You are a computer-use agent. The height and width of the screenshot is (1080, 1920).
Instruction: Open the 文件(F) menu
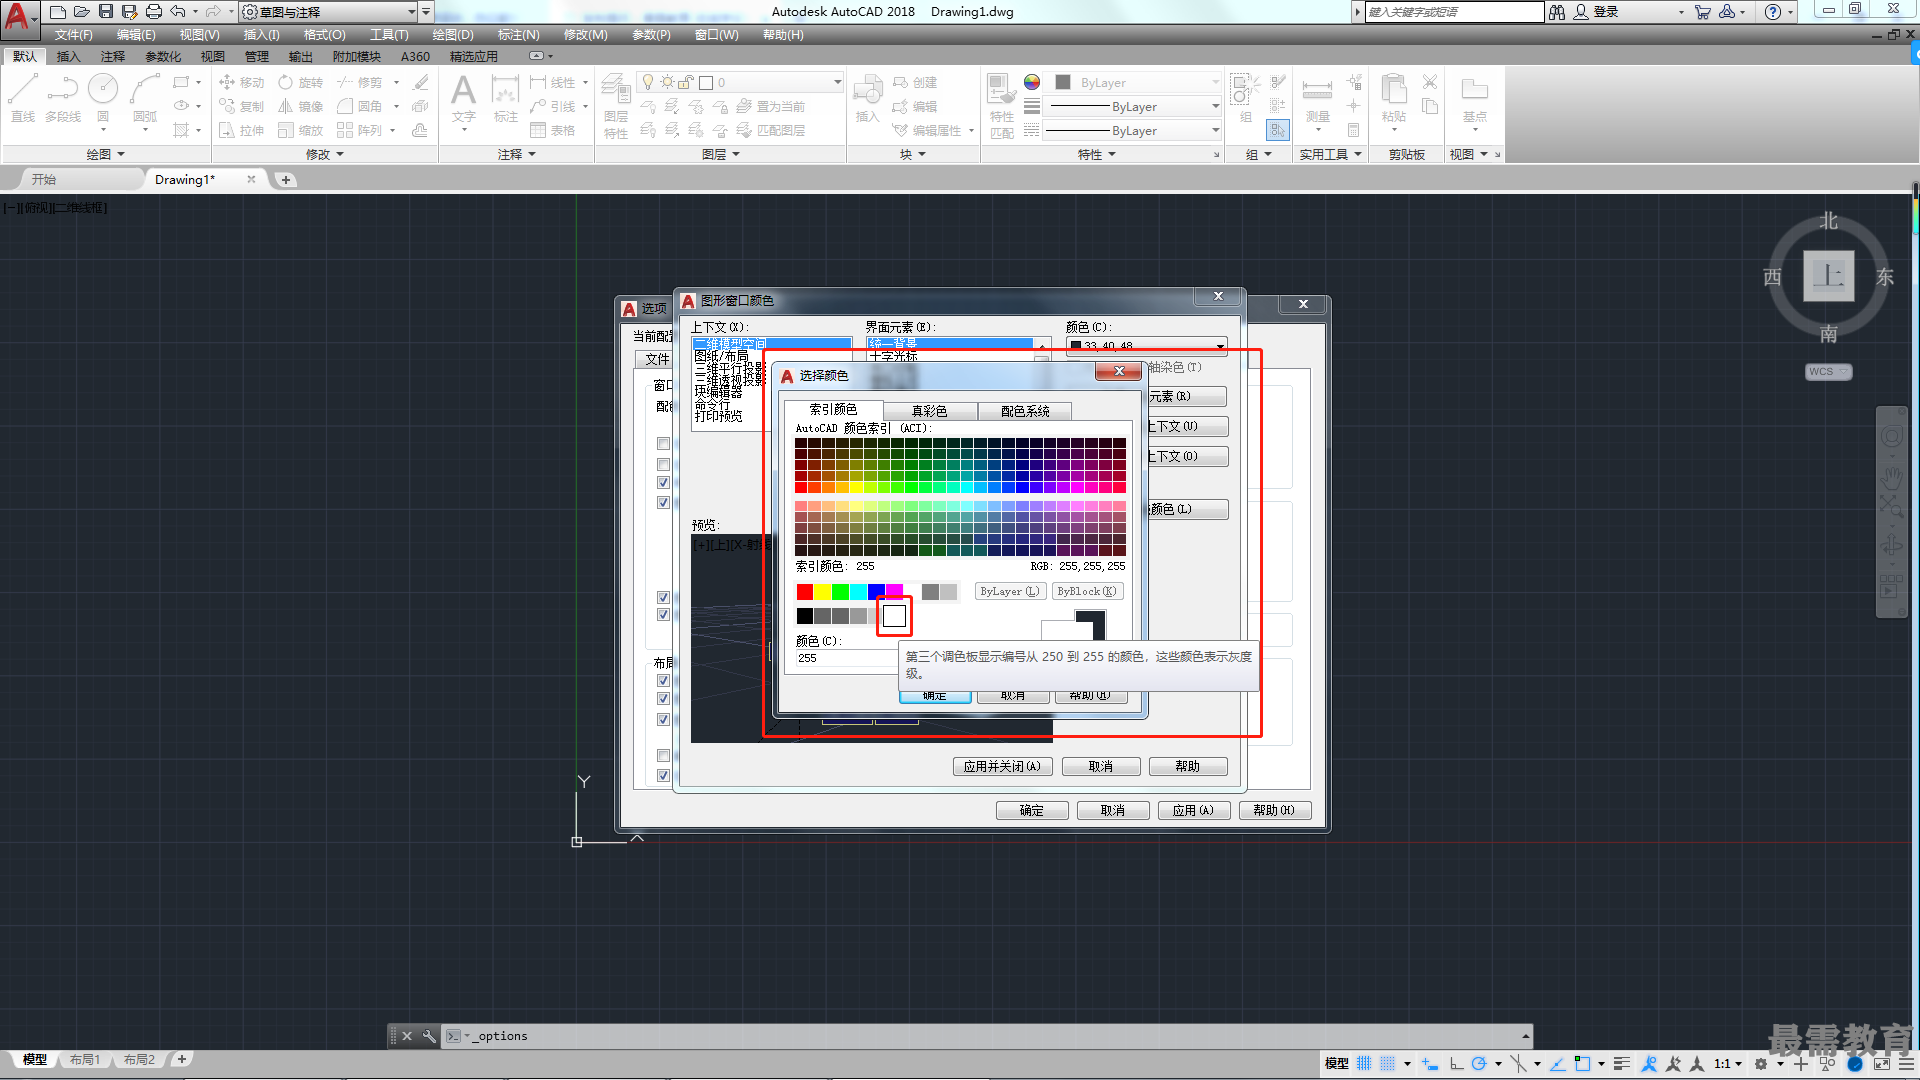pos(73,35)
